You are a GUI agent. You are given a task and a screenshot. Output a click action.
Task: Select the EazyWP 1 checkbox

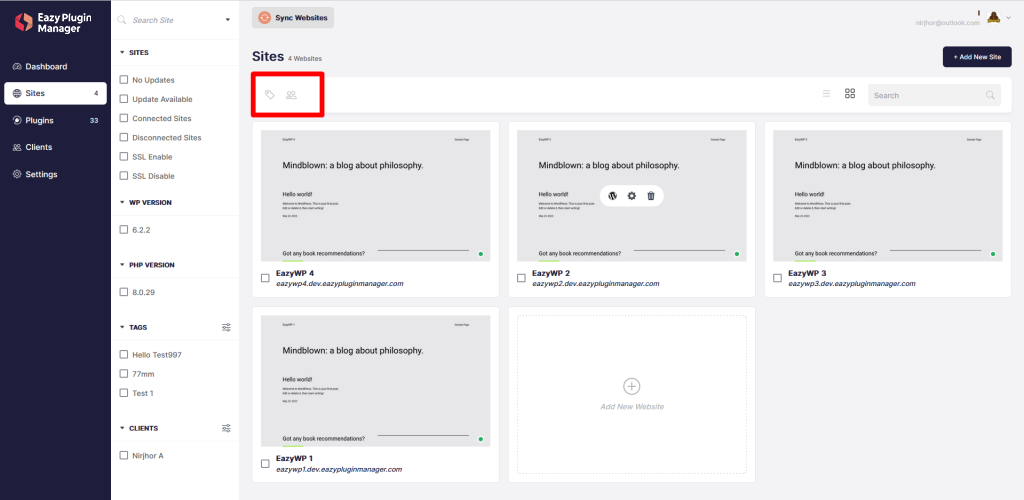pos(265,463)
